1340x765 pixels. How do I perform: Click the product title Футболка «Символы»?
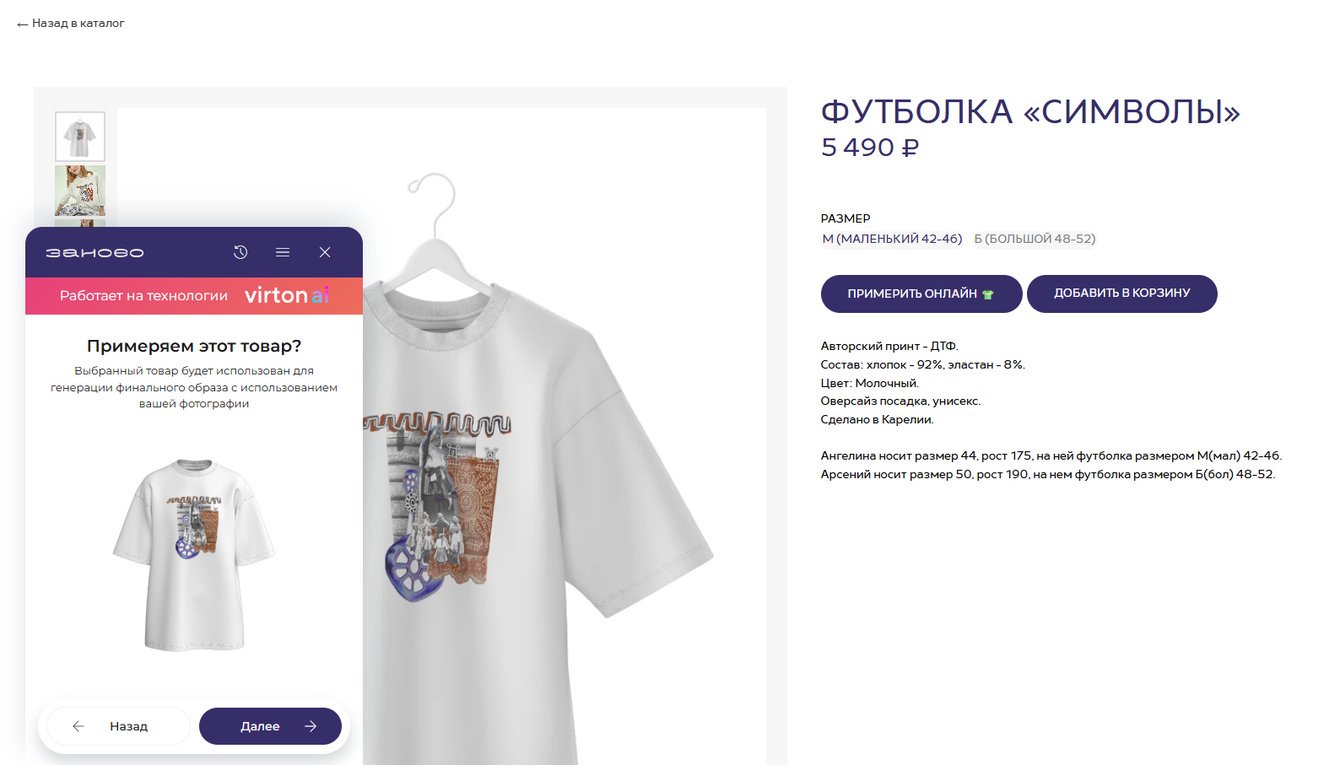coord(1030,112)
